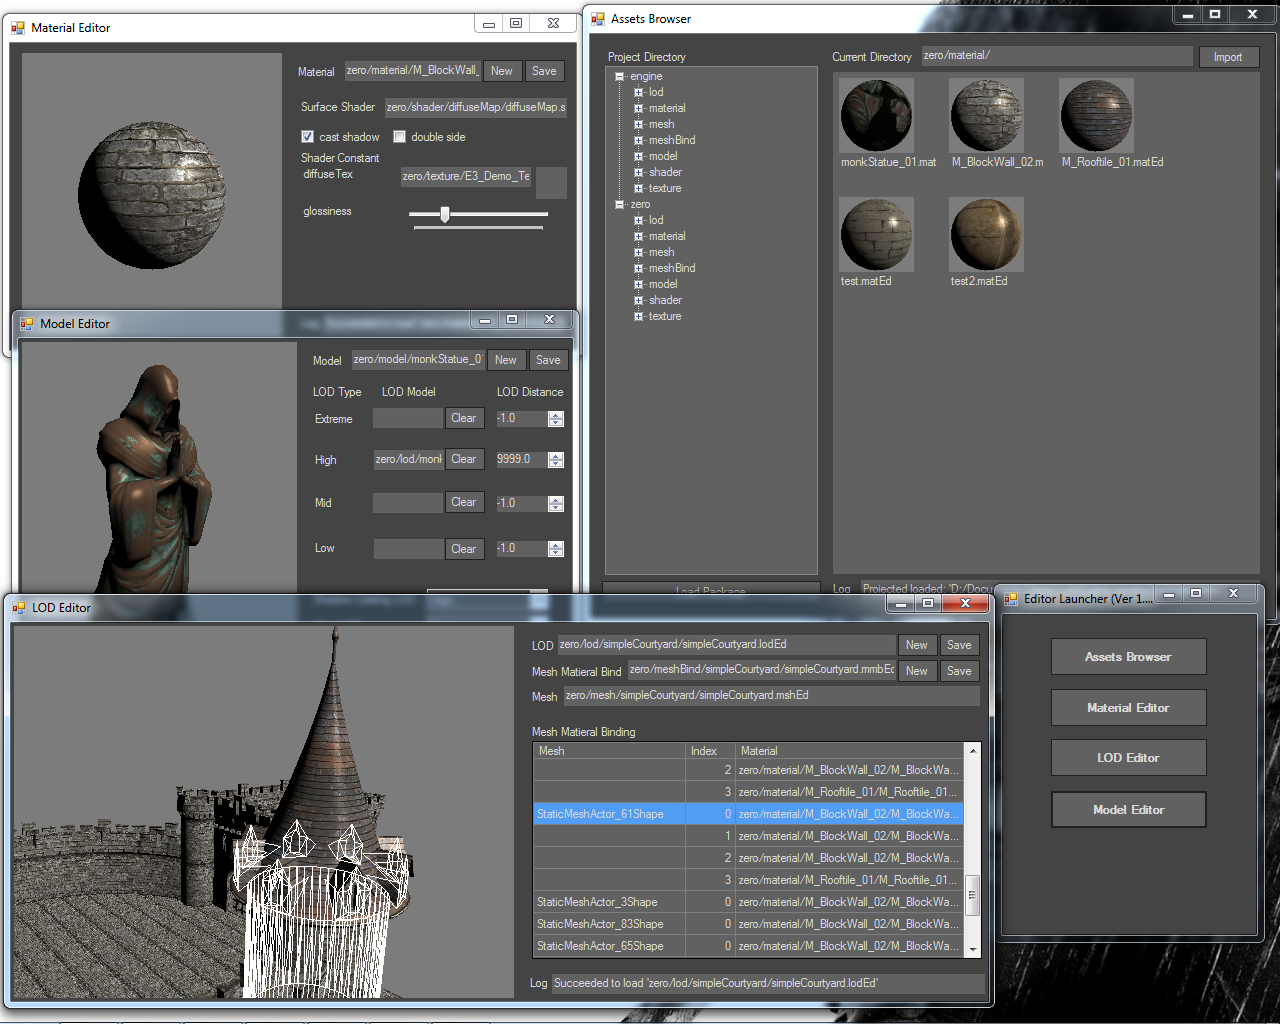This screenshot has width=1280, height=1024.
Task: Adjust the glossiness slider handle
Action: (x=445, y=214)
